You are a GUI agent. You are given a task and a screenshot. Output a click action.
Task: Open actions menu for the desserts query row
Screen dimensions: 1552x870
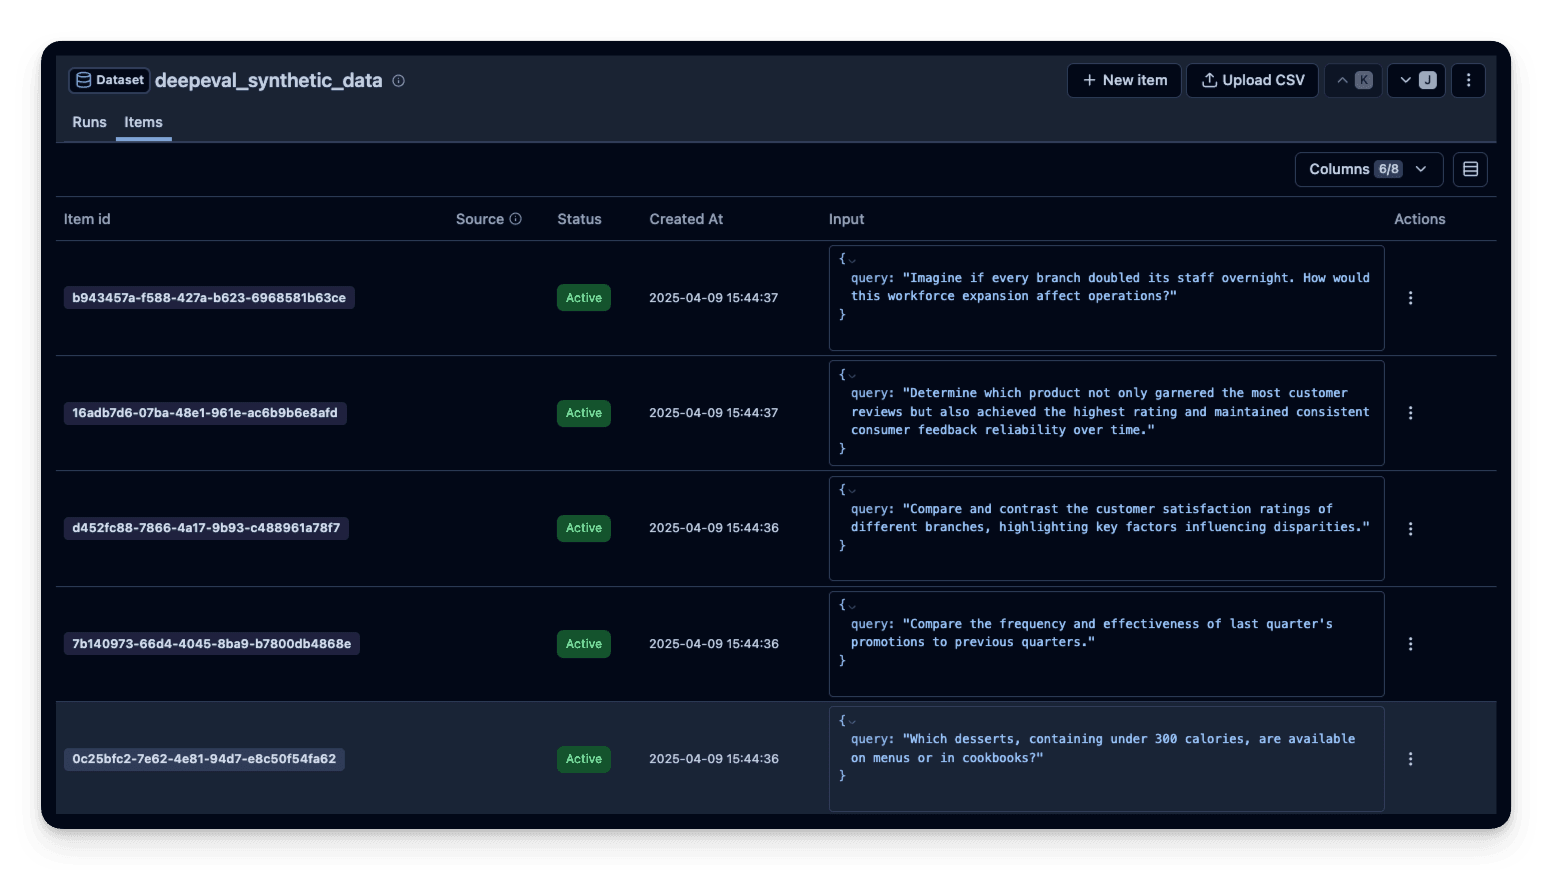tap(1410, 759)
